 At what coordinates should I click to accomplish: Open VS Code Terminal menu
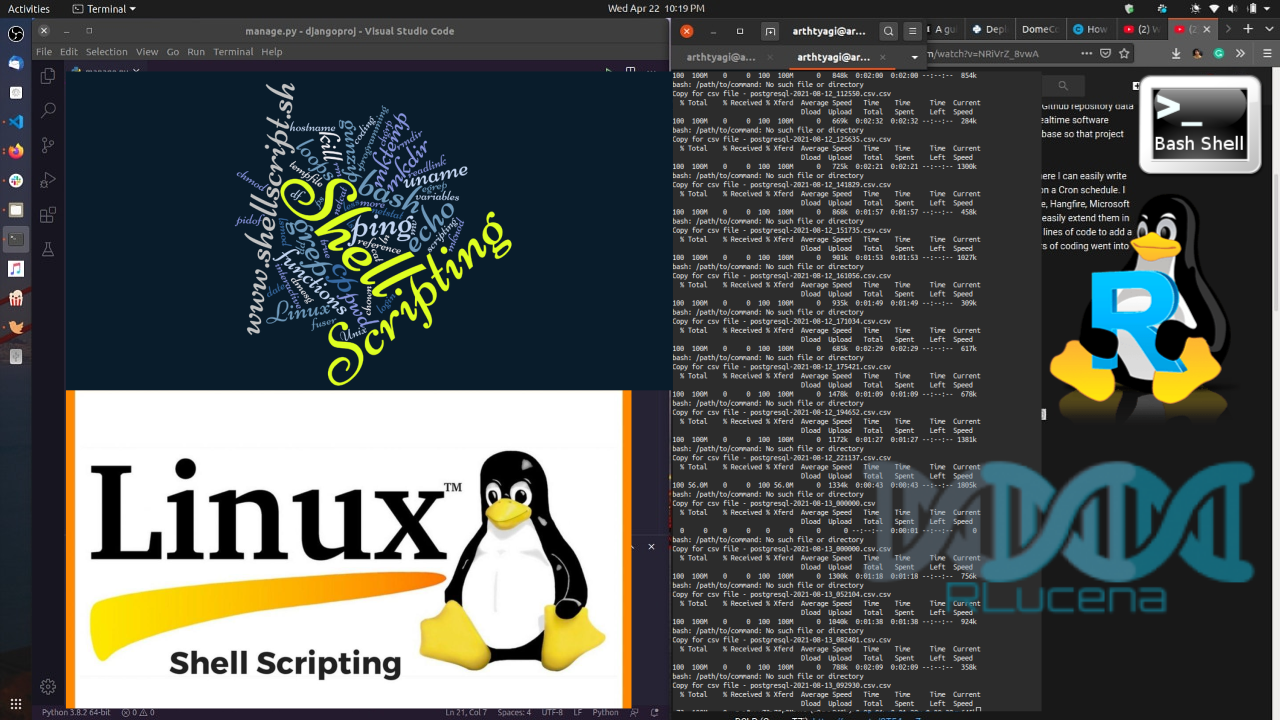[233, 52]
